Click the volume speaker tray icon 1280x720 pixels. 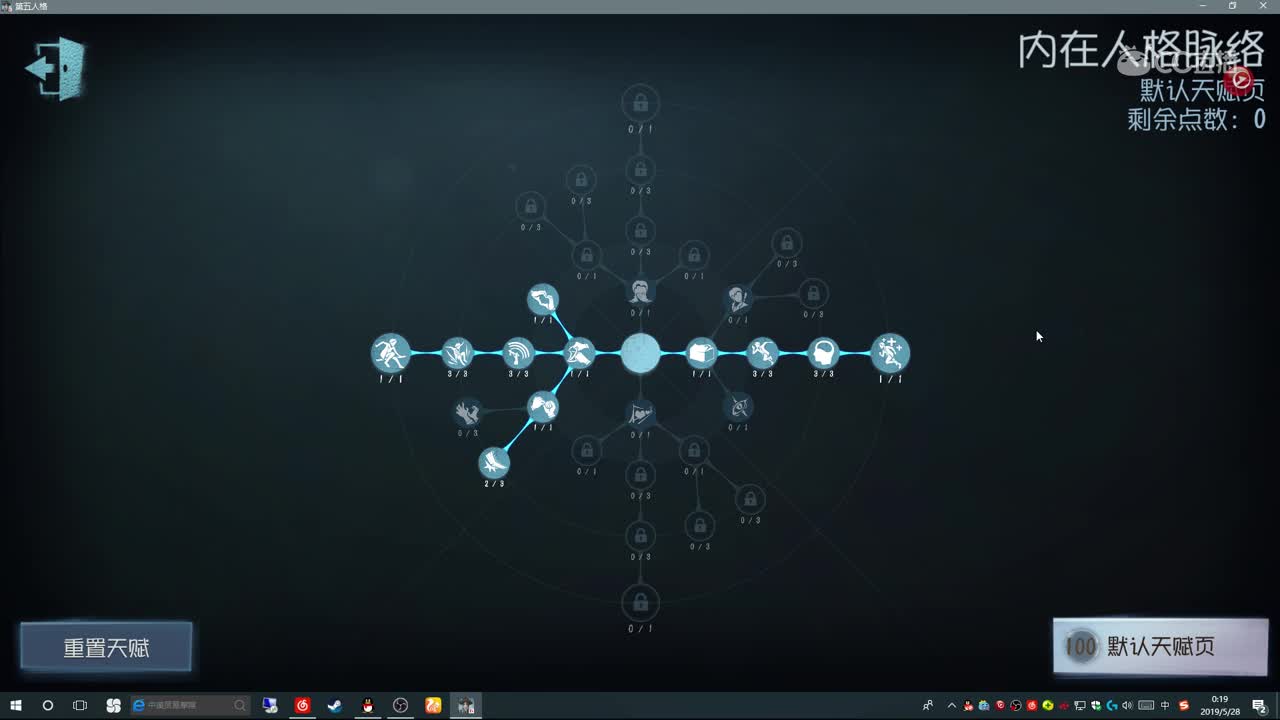1127,706
